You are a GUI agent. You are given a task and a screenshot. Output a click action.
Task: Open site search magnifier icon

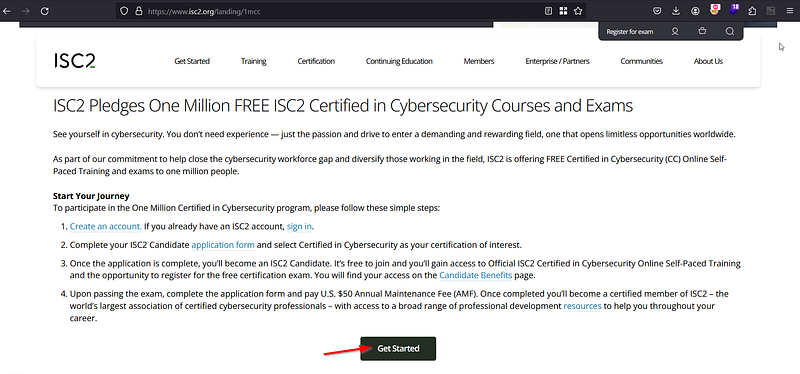coord(730,32)
